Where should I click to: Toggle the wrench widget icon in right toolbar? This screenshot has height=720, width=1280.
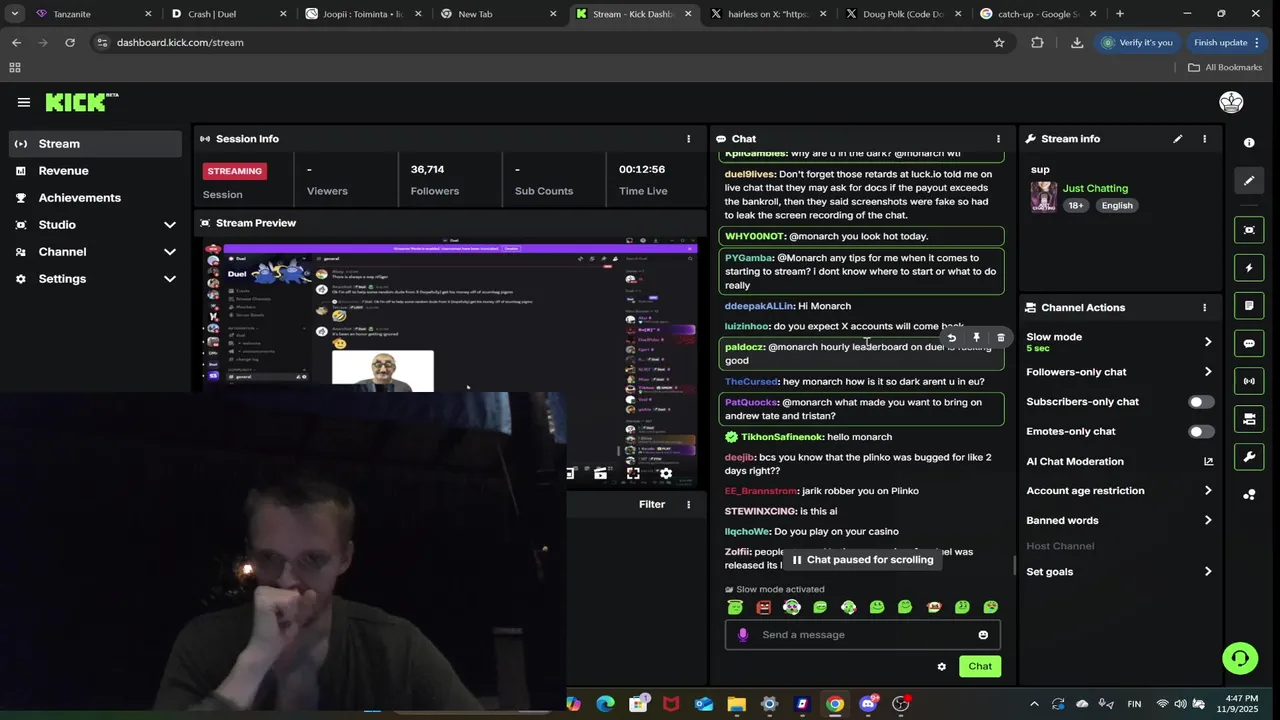point(1249,457)
